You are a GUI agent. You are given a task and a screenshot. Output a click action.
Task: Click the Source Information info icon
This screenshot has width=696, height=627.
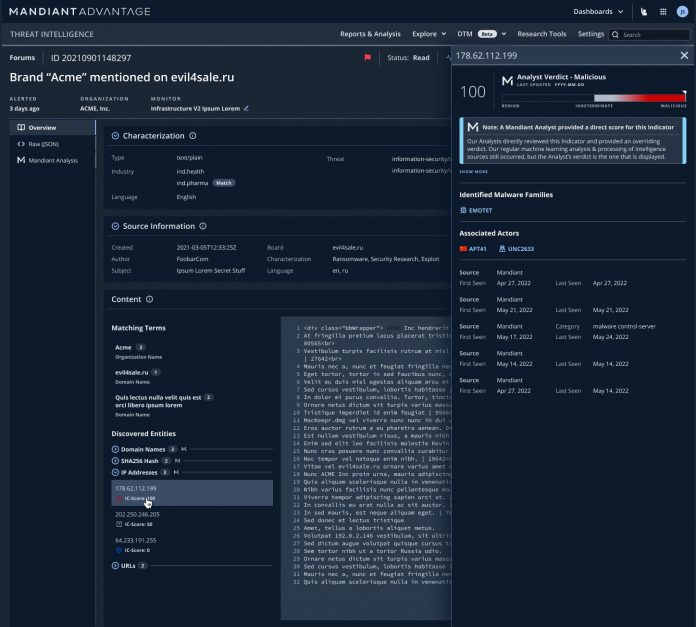(203, 226)
